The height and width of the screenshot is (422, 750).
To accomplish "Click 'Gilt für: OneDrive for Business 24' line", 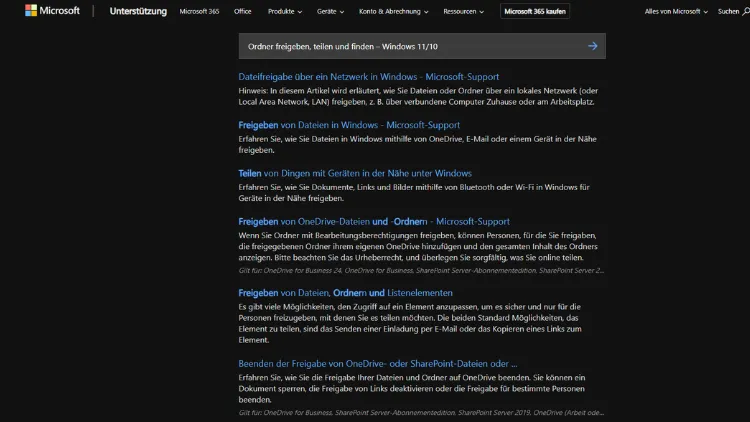I will (x=421, y=270).
